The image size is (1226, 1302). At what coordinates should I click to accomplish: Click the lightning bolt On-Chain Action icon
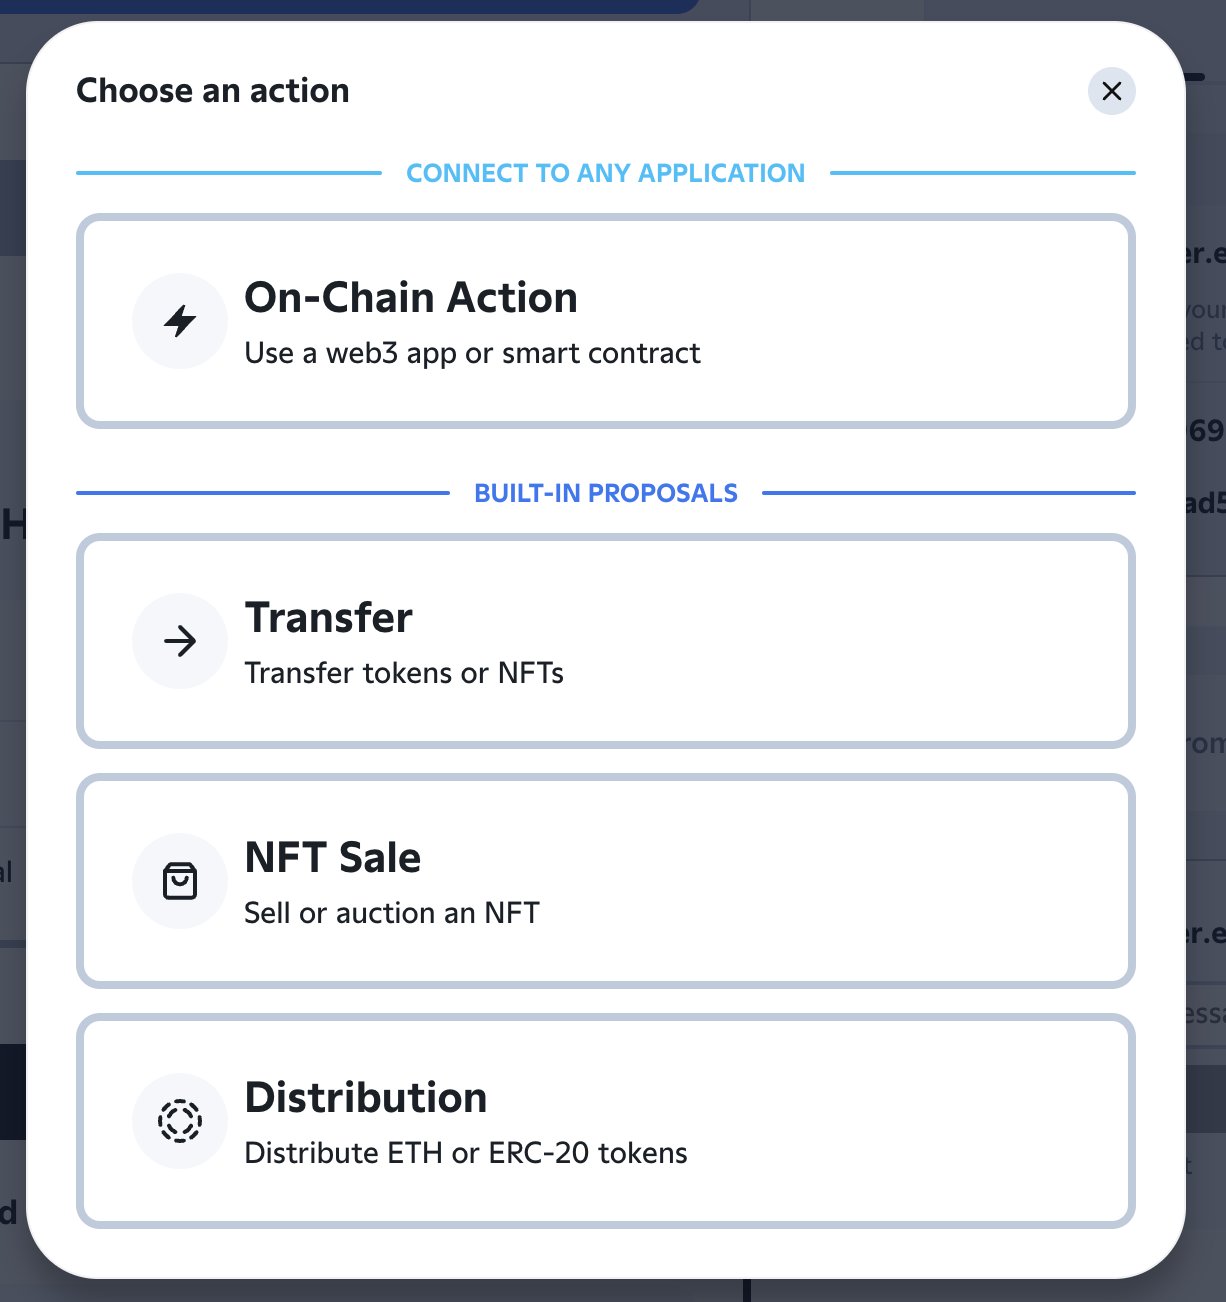click(180, 321)
